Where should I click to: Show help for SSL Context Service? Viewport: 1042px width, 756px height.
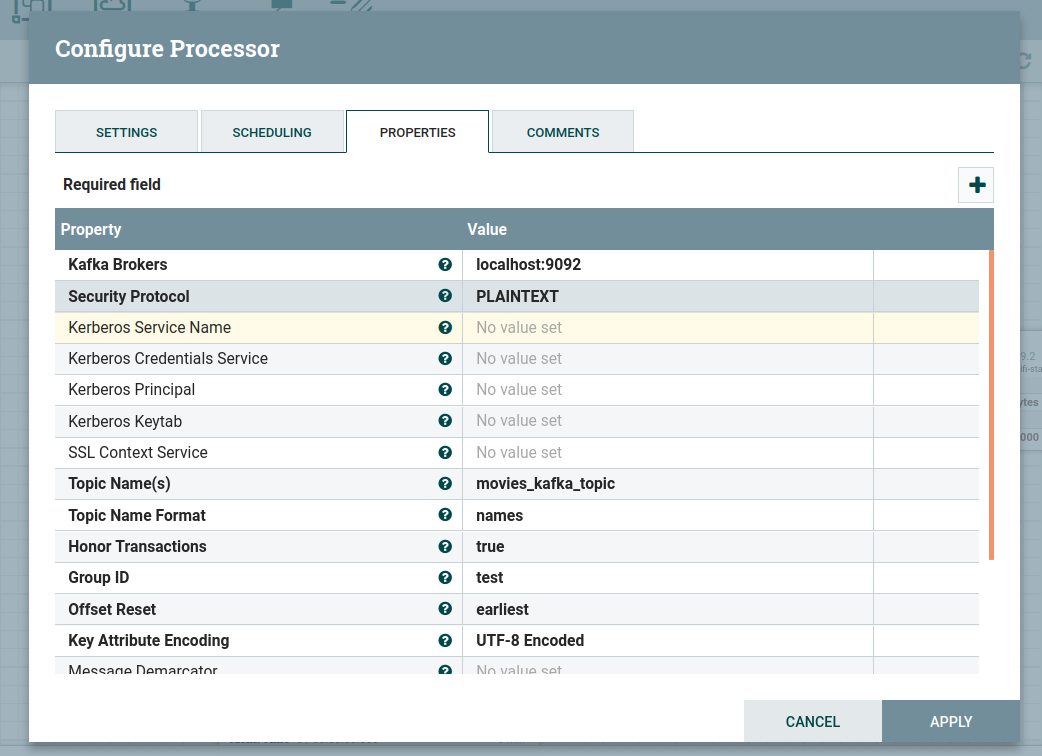click(x=445, y=452)
